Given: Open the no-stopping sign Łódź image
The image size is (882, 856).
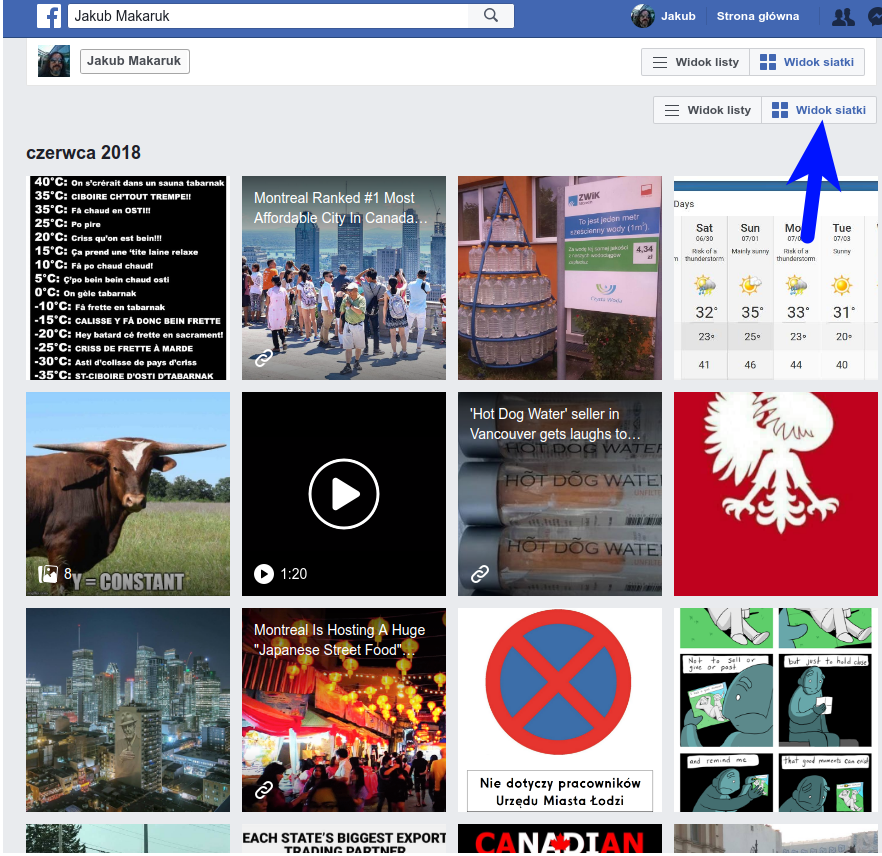Looking at the screenshot, I should 560,710.
